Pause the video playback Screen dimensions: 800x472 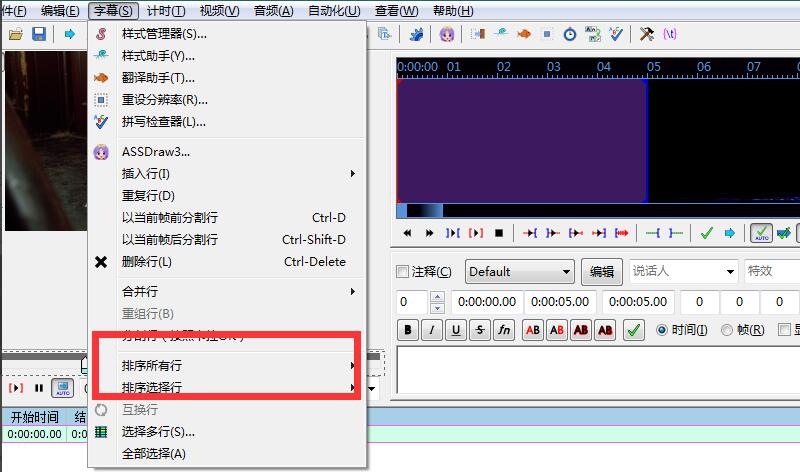(x=39, y=388)
